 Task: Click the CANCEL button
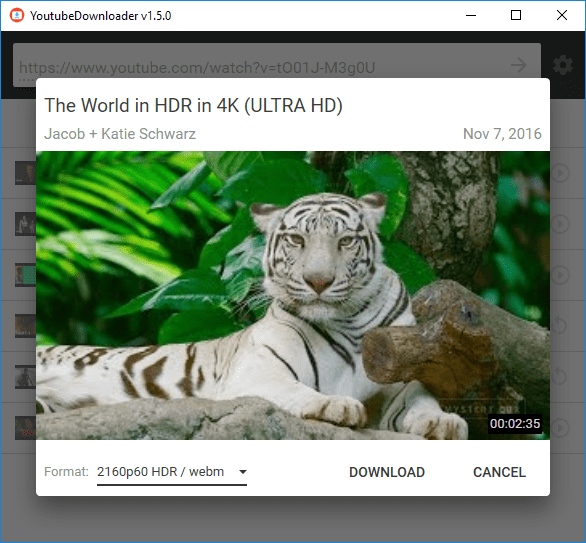pyautogui.click(x=499, y=472)
